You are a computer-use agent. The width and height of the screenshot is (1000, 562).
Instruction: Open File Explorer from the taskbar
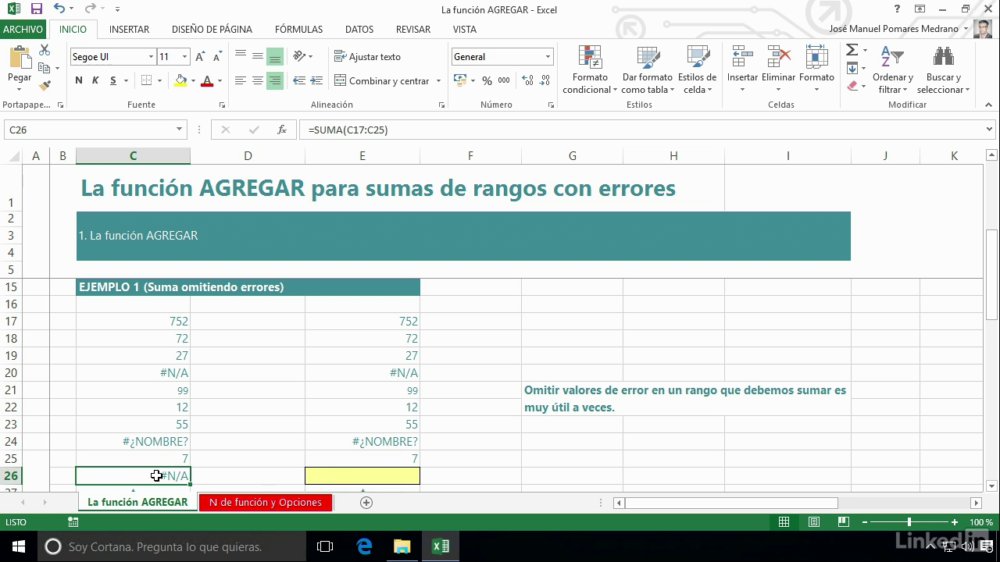click(x=402, y=546)
